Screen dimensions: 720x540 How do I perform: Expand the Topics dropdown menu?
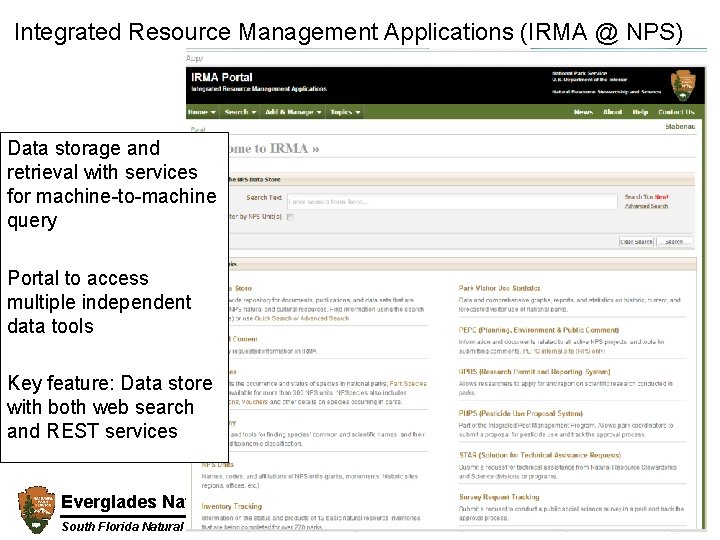[345, 112]
